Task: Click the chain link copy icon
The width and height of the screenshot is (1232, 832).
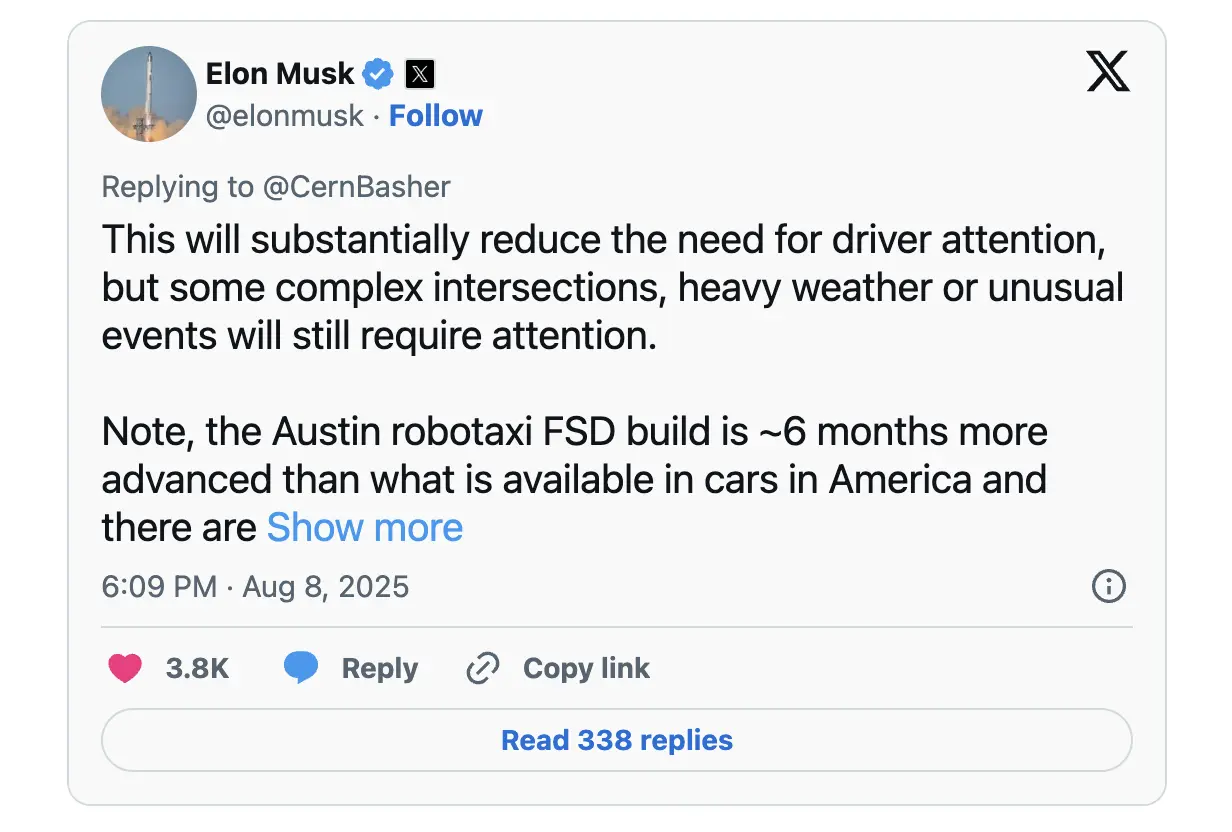Action: [x=483, y=668]
